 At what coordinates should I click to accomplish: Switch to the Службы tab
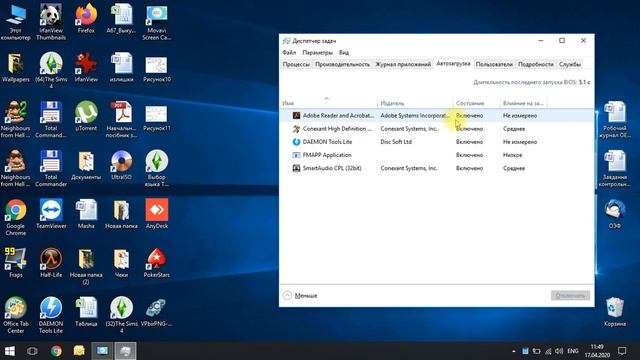(x=569, y=64)
